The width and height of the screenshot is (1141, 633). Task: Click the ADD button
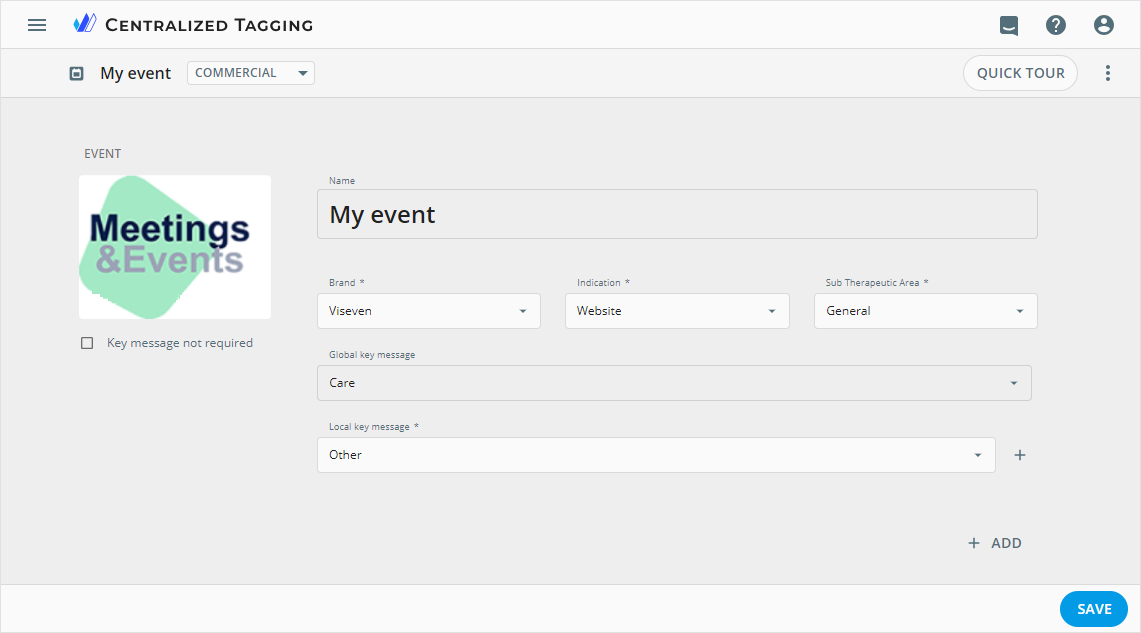tap(995, 543)
